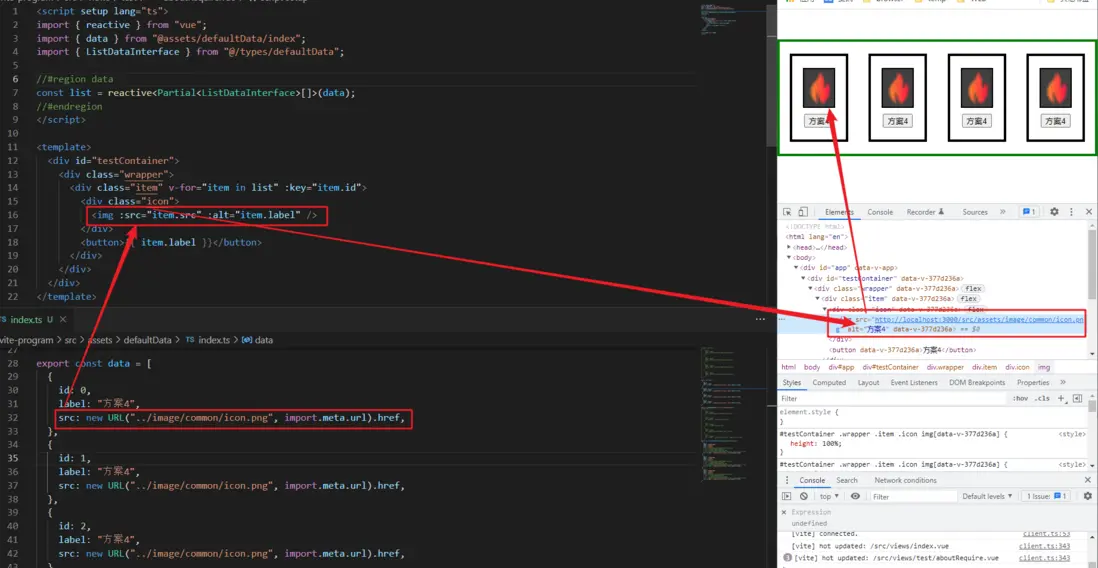Viewport: 1098px width, 568px height.
Task: Remove the live Expression entry
Action: 784,512
